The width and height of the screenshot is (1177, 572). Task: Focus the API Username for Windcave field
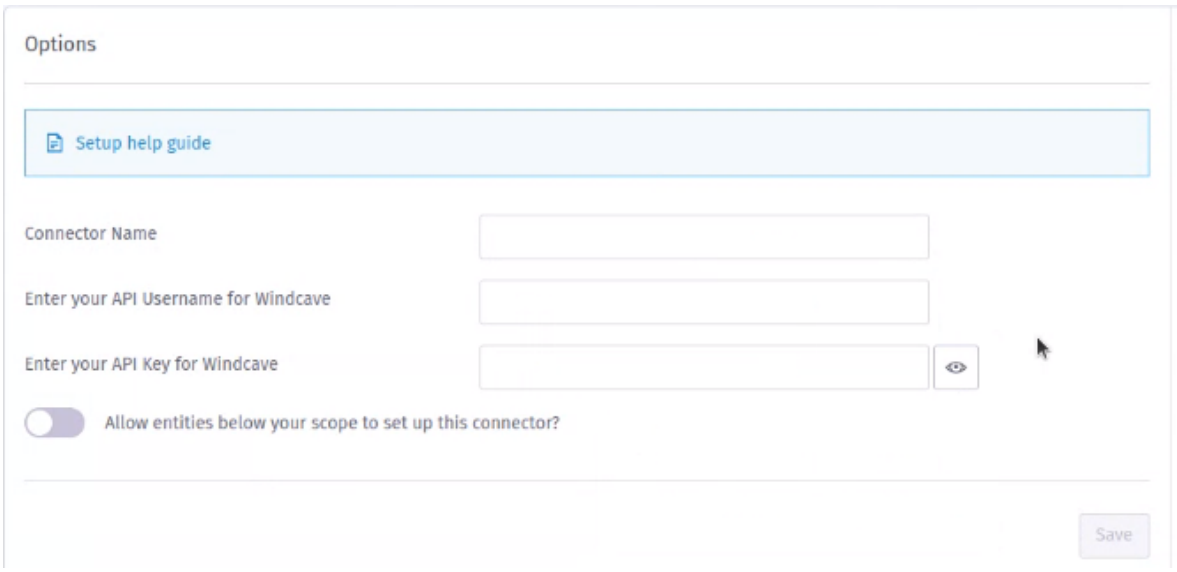point(704,302)
